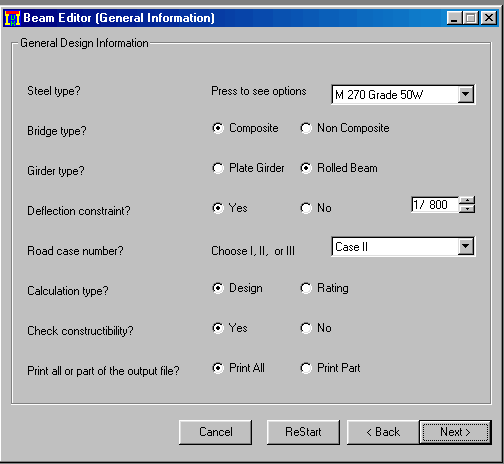The image size is (504, 464).
Task: Select Print All output option
Action: tap(239, 368)
